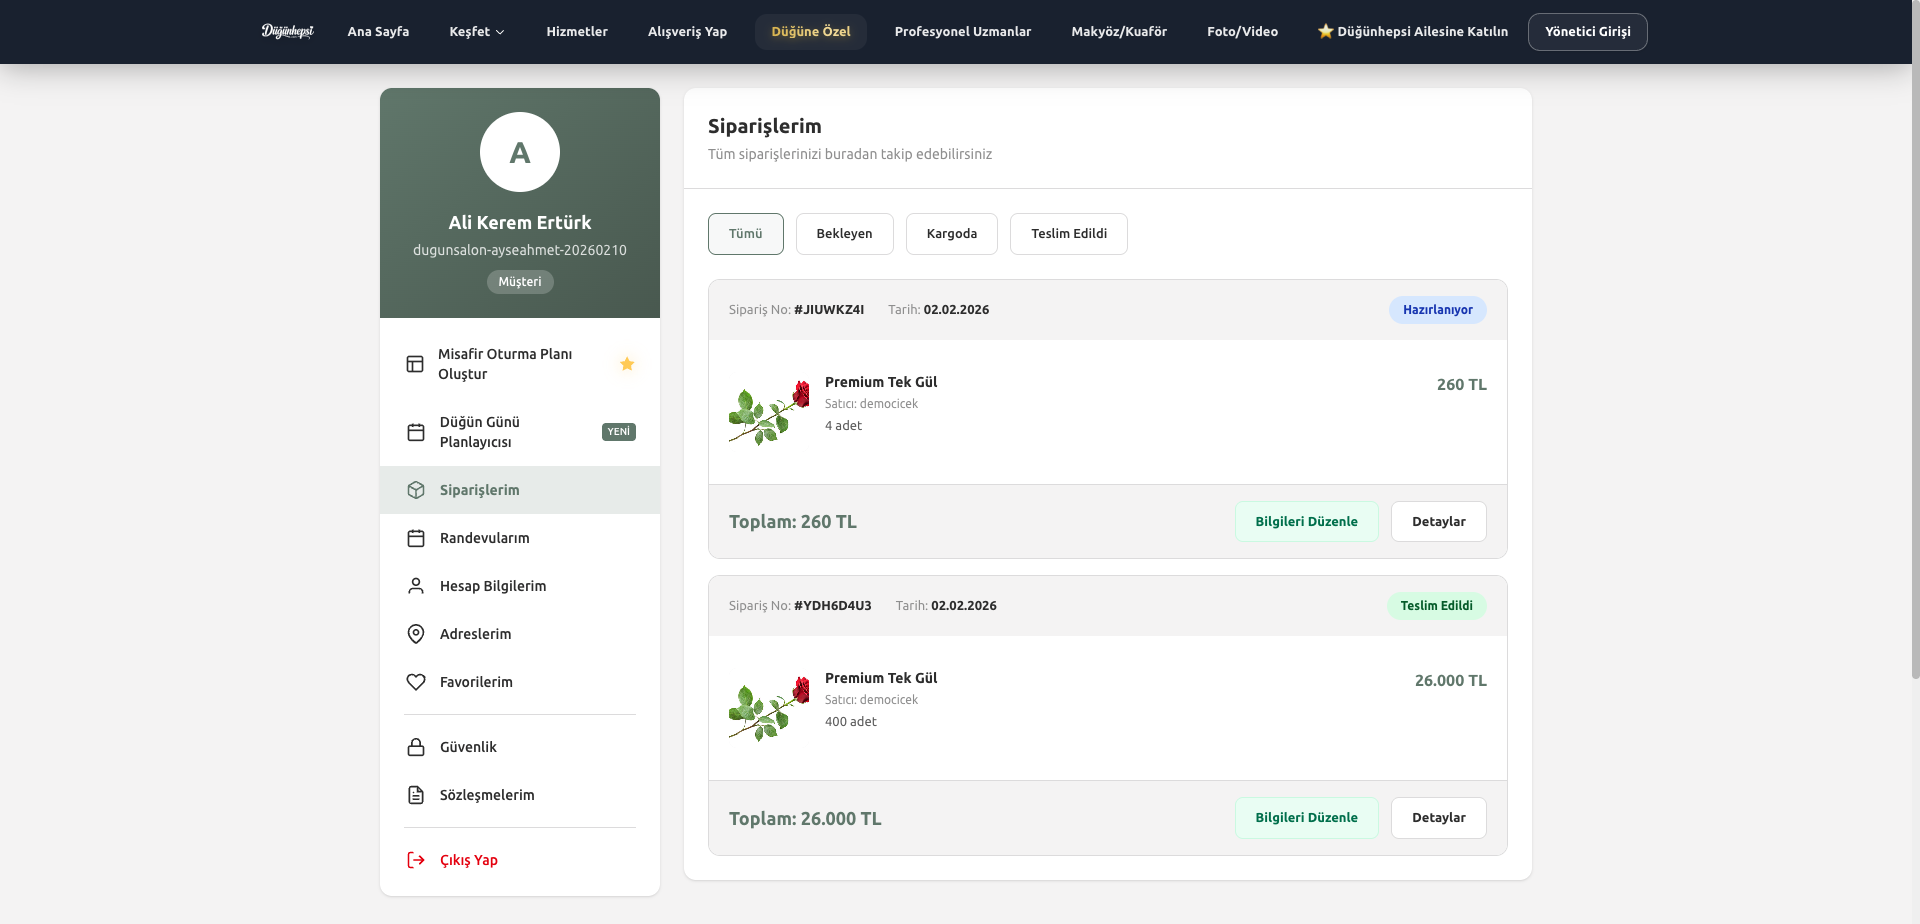Click the document icon beside Sözleşmelerim
Image resolution: width=1920 pixels, height=924 pixels.
click(x=416, y=795)
